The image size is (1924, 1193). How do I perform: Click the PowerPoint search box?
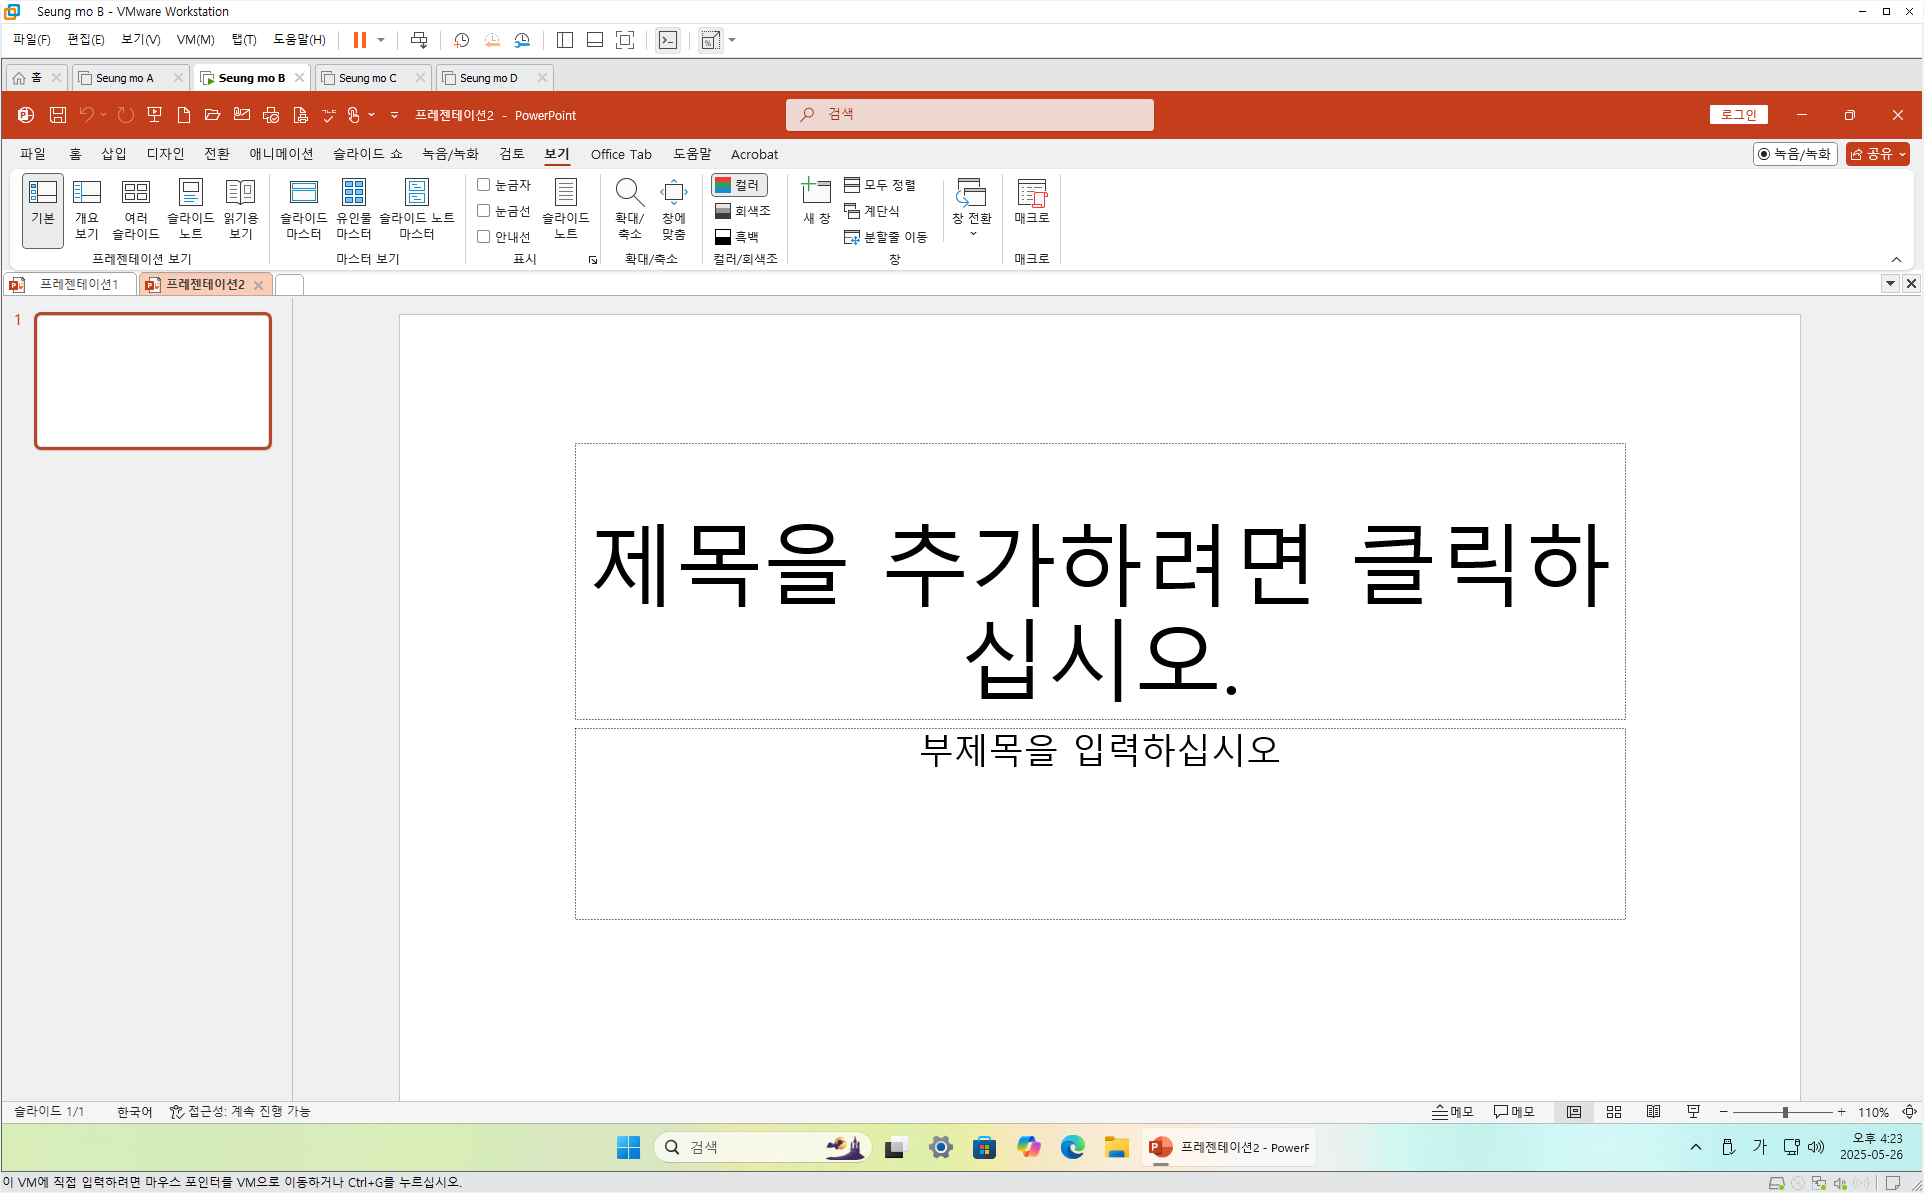pyautogui.click(x=970, y=115)
